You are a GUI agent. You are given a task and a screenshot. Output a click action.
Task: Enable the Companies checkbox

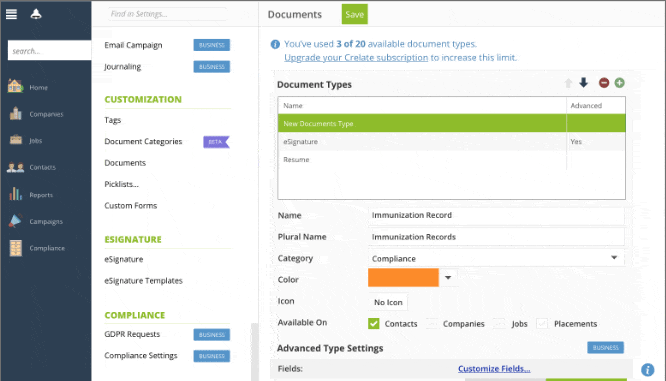[432, 324]
